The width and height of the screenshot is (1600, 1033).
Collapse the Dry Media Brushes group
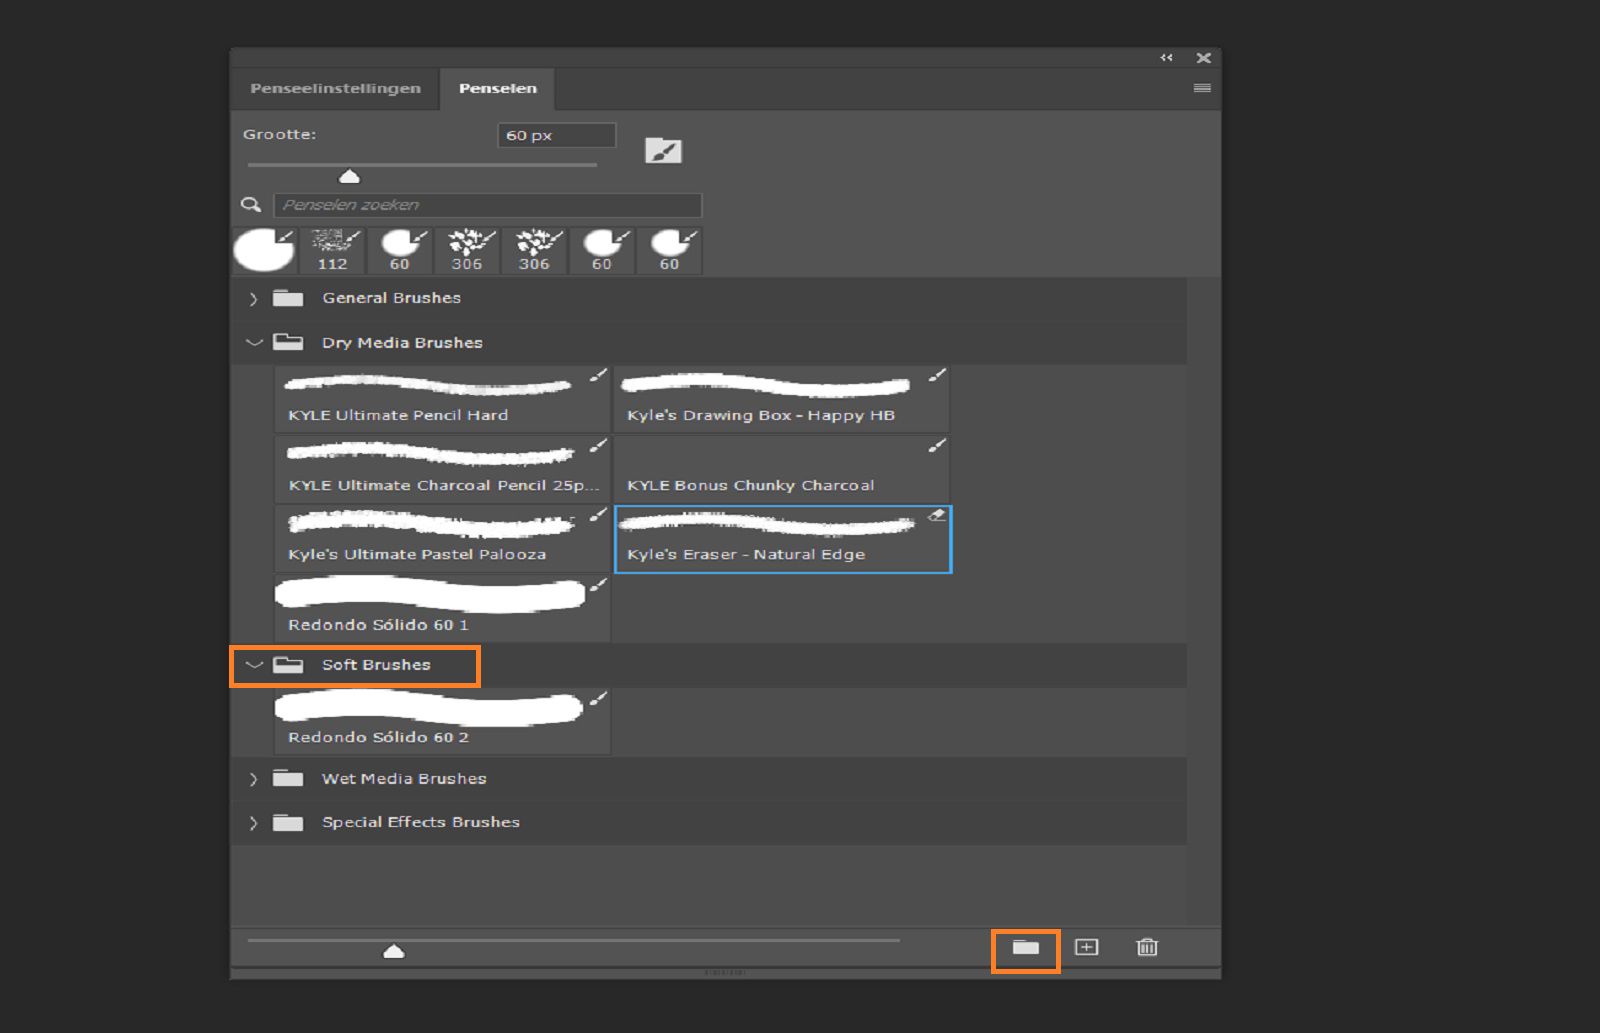coord(254,342)
